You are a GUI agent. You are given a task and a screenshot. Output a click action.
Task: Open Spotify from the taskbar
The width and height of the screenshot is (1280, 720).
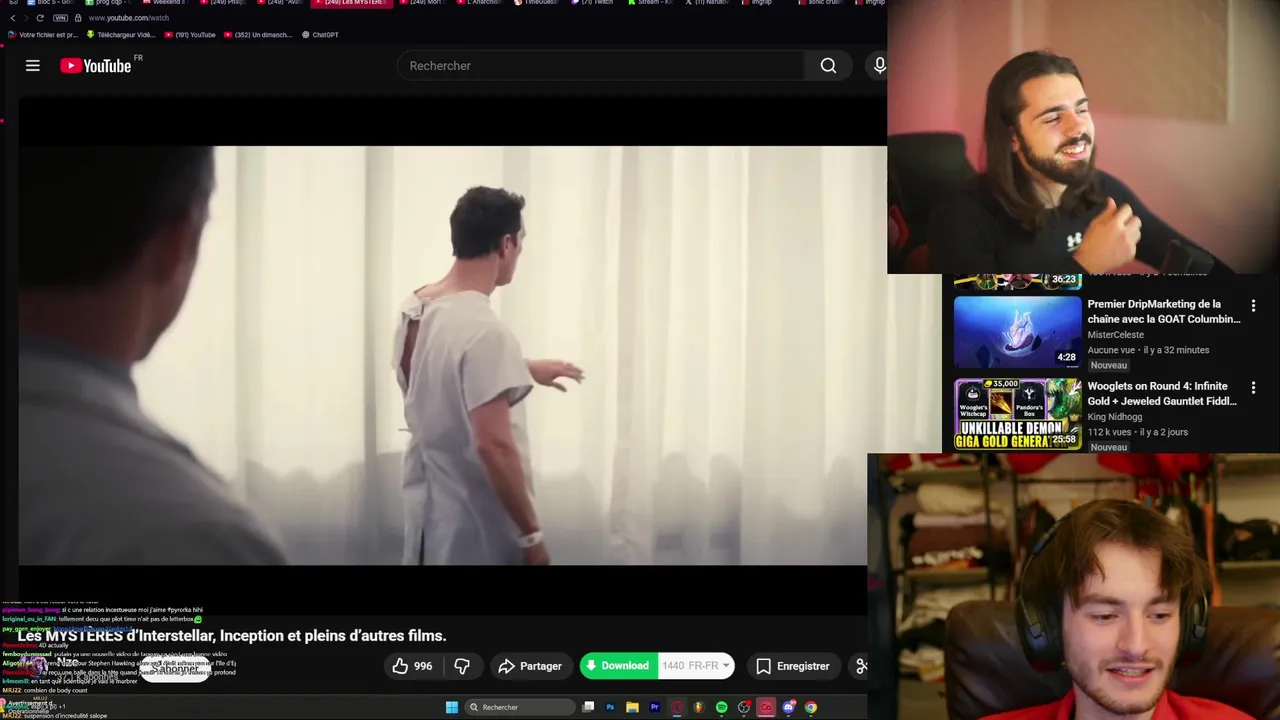coord(721,707)
